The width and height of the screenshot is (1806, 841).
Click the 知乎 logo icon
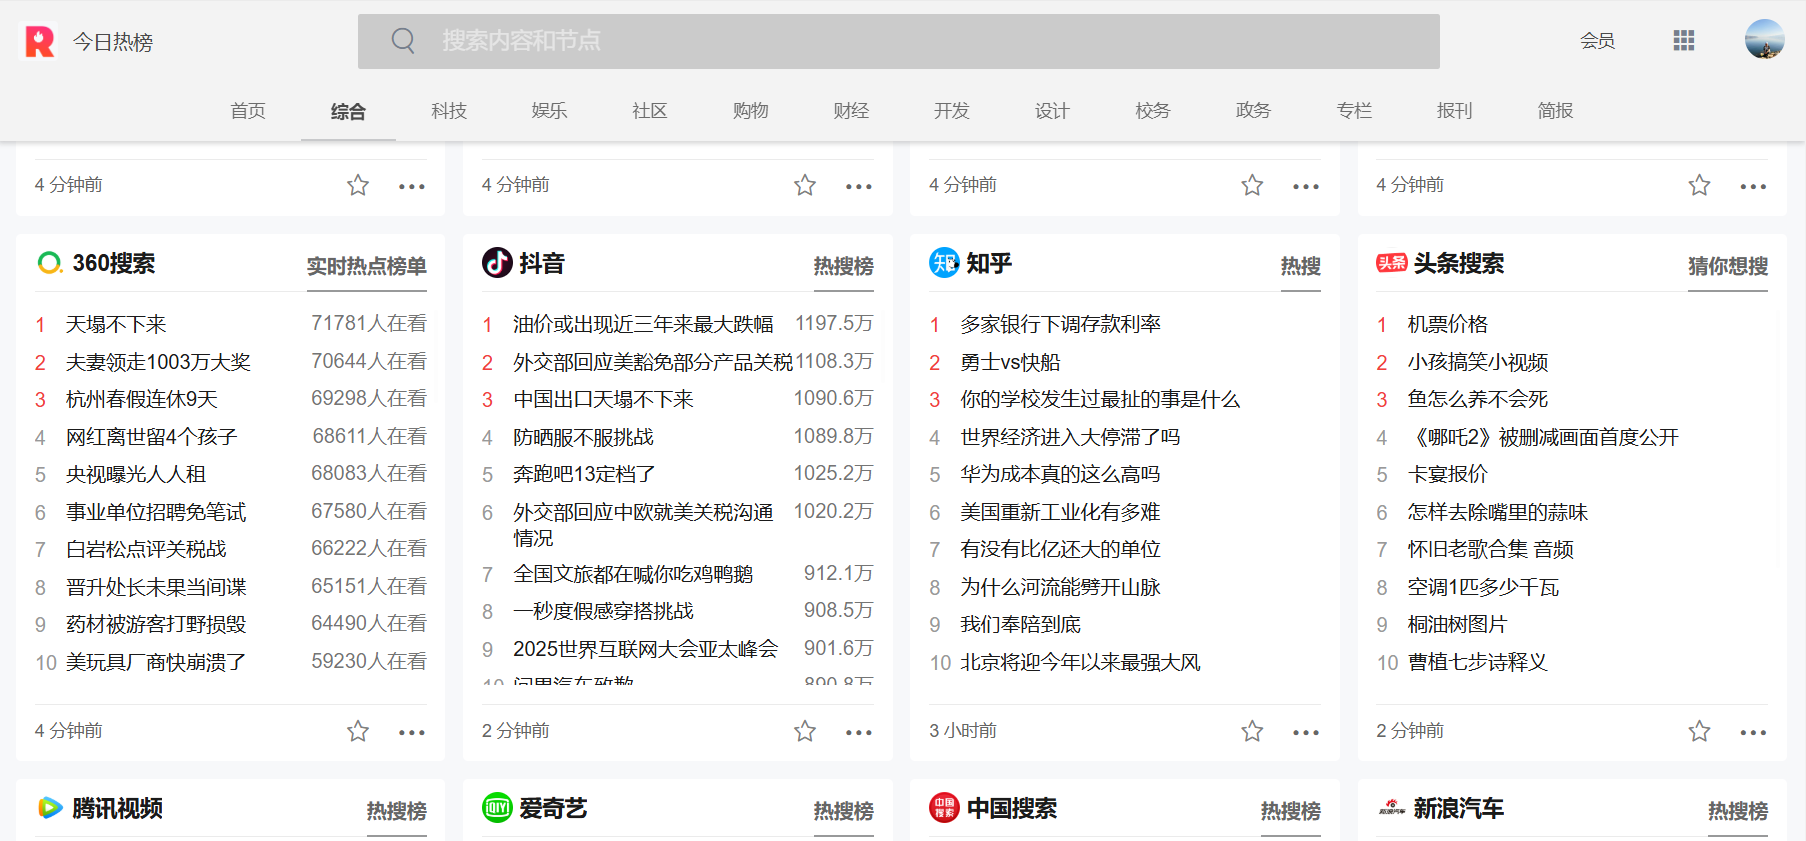(944, 263)
